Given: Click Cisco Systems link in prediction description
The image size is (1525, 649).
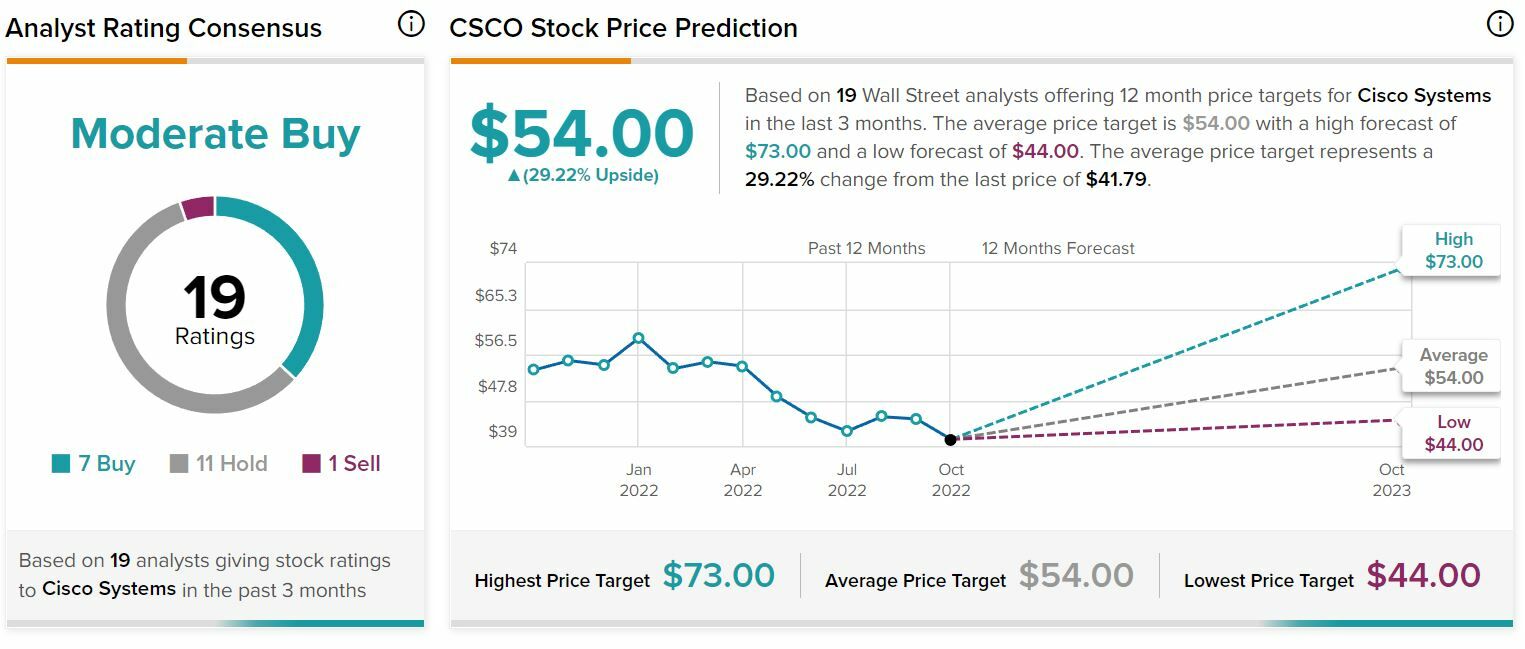Looking at the screenshot, I should [x=1423, y=96].
